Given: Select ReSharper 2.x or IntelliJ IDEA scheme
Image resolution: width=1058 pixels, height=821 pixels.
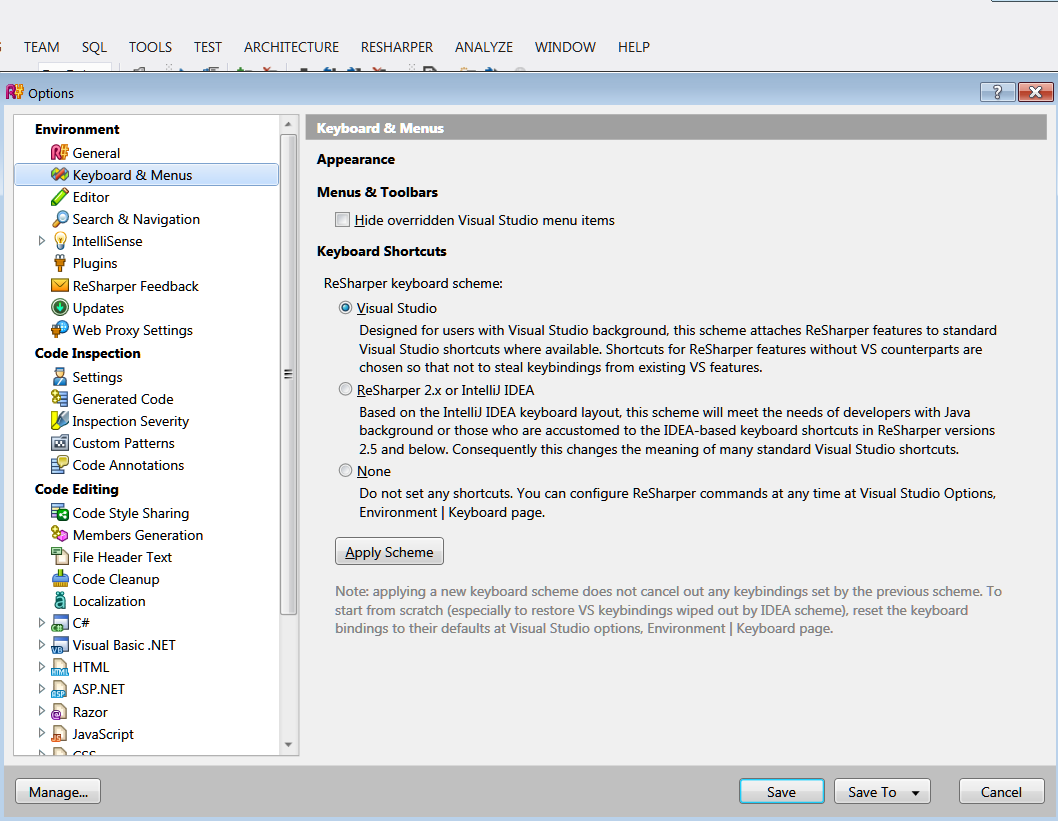Looking at the screenshot, I should click(x=345, y=389).
